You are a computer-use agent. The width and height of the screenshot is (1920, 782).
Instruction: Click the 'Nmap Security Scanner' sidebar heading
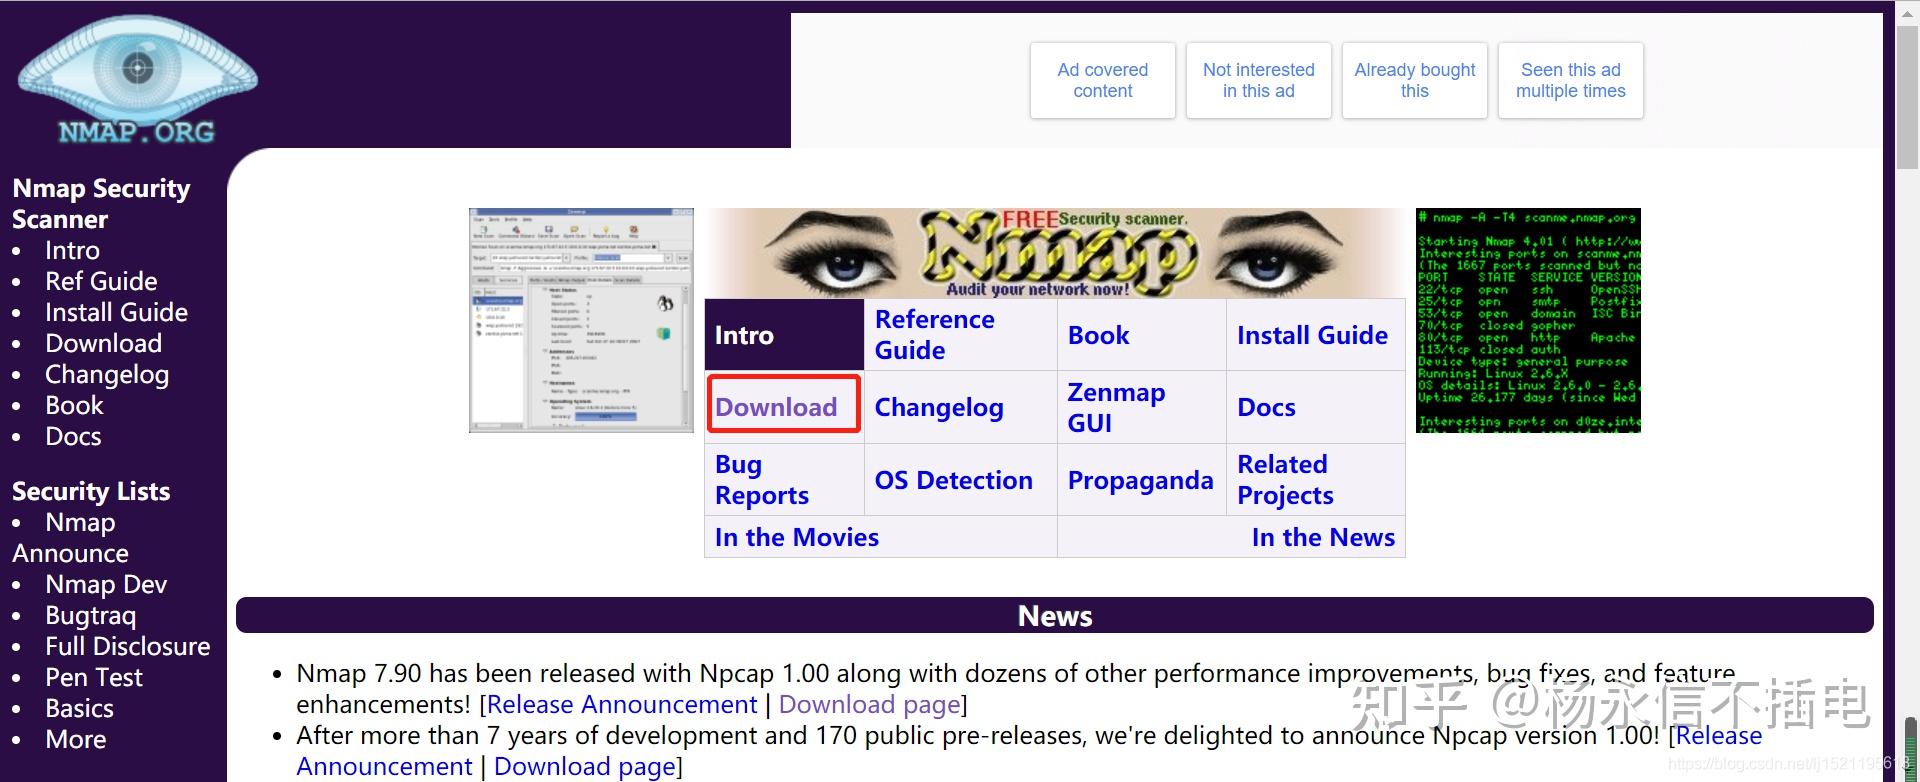point(101,203)
